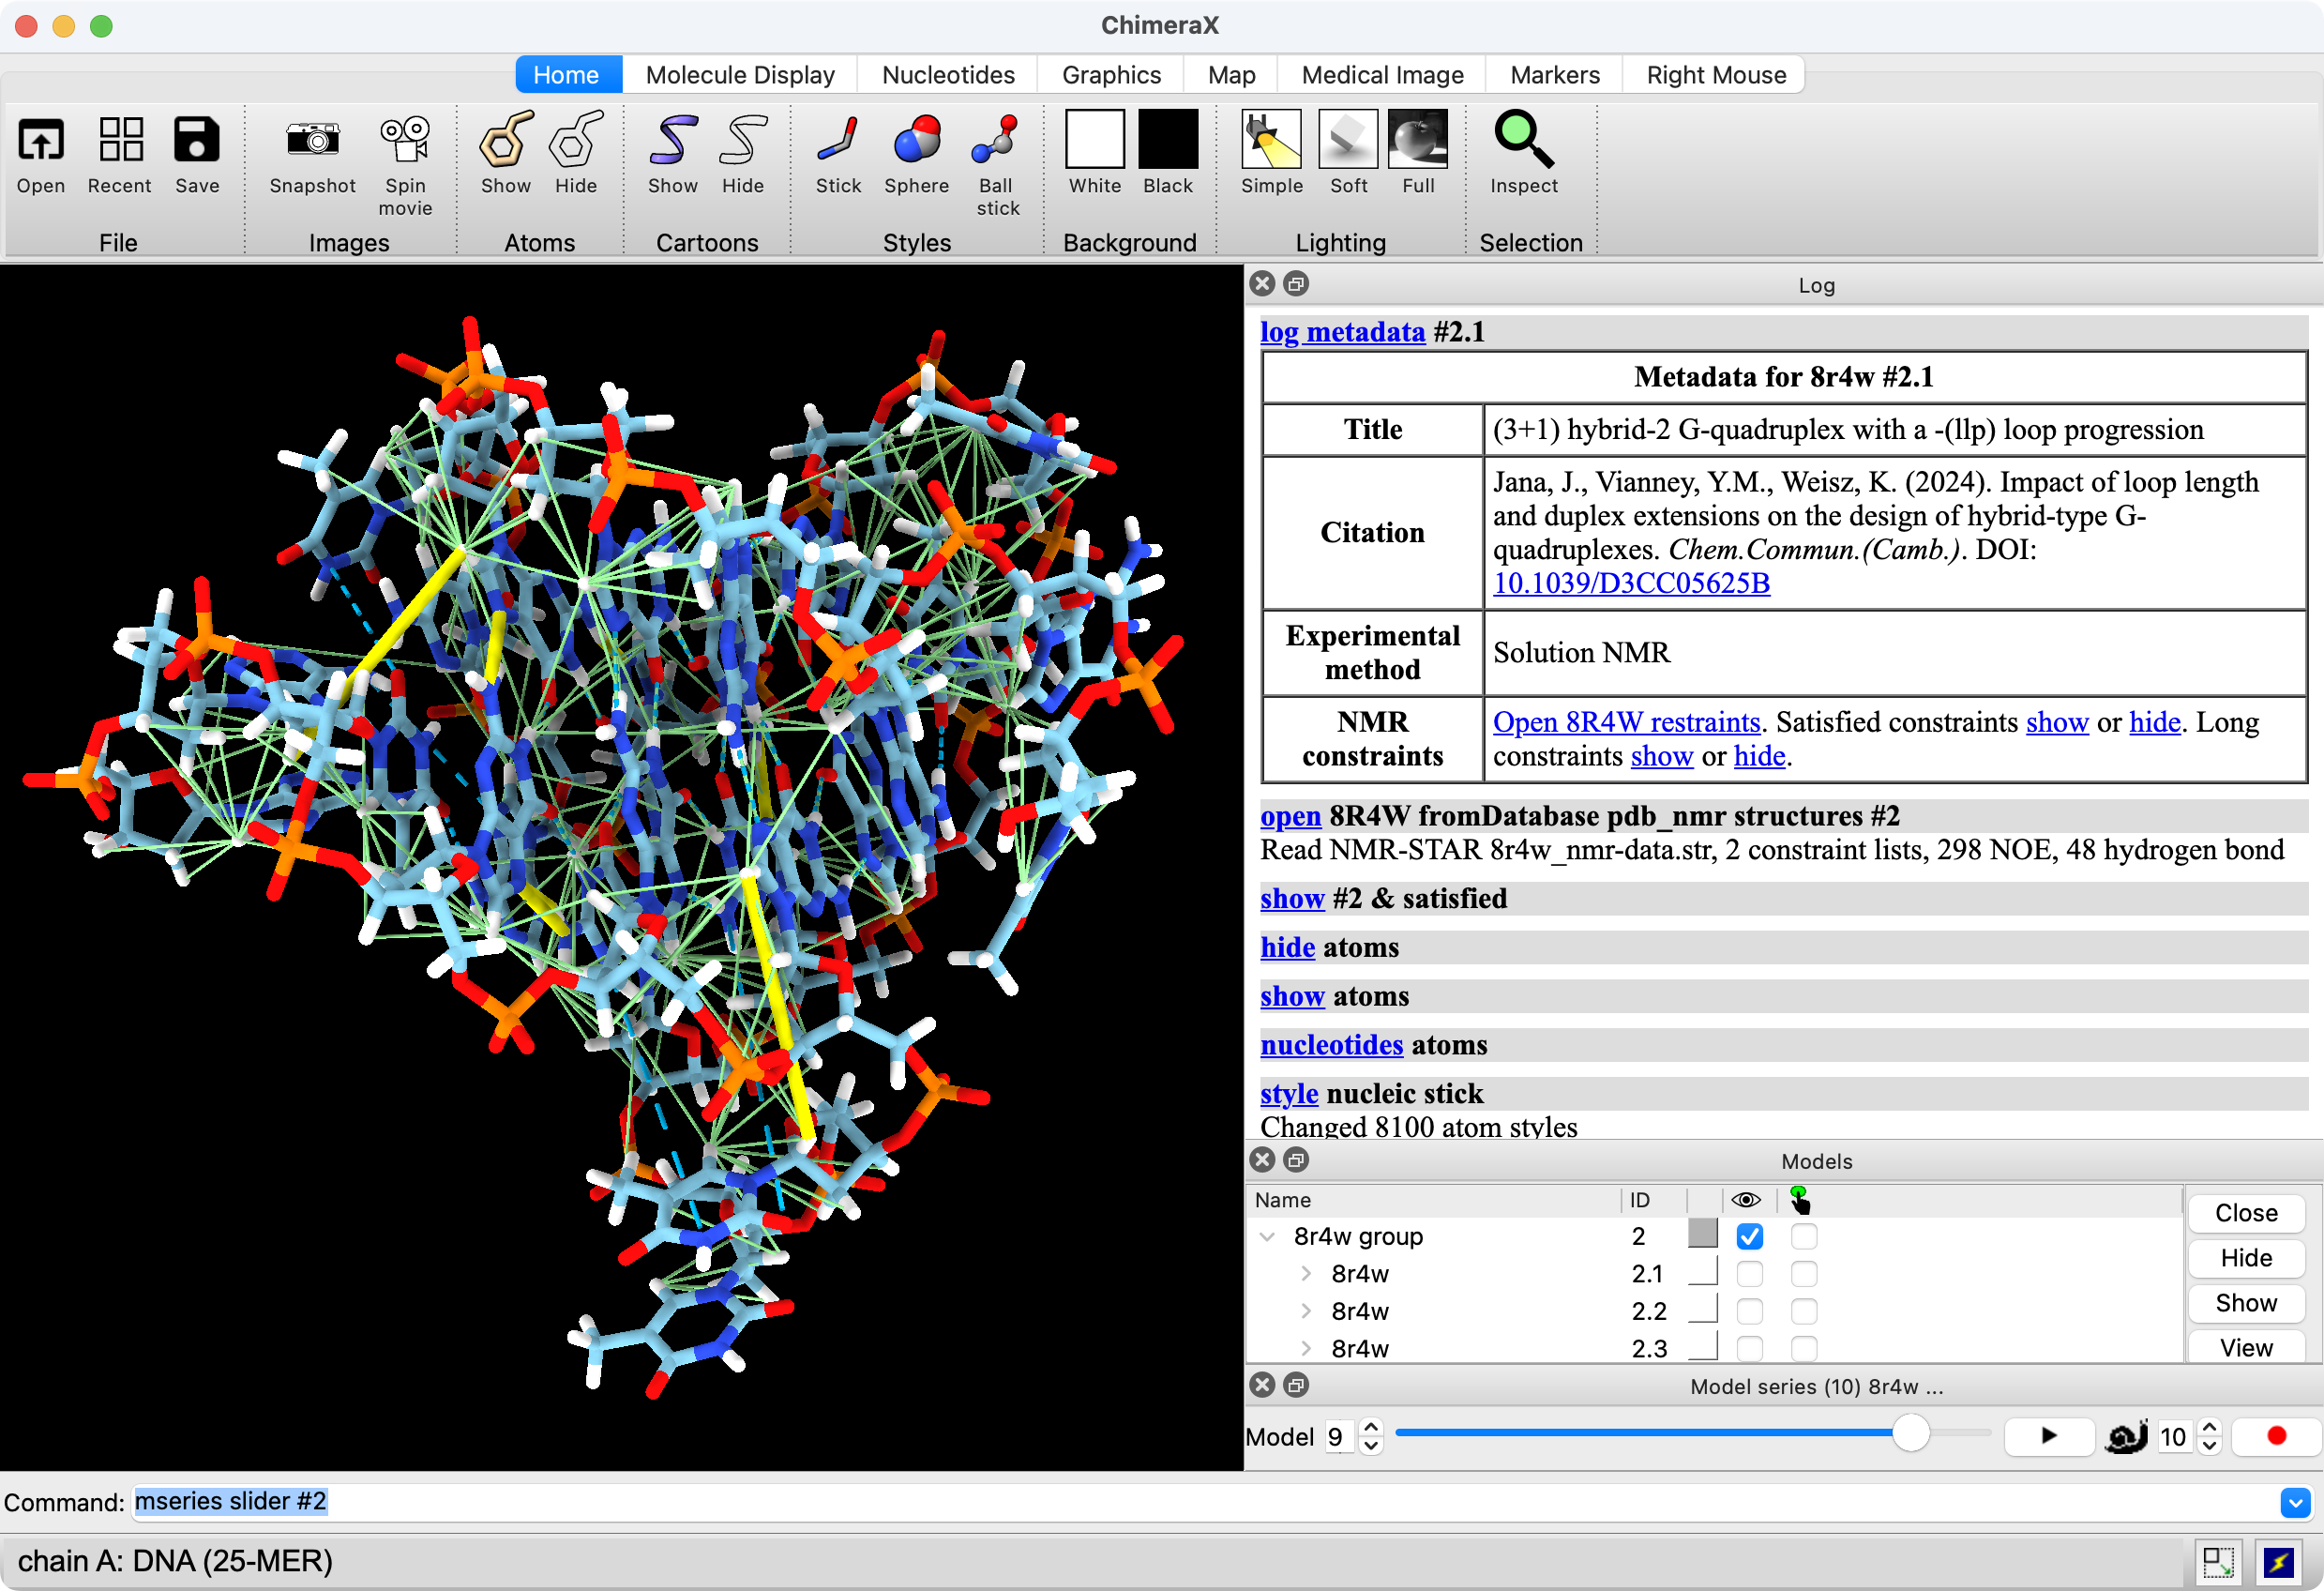This screenshot has height=1591, width=2324.
Task: Open the 8R4W restraints link
Action: 1625,722
